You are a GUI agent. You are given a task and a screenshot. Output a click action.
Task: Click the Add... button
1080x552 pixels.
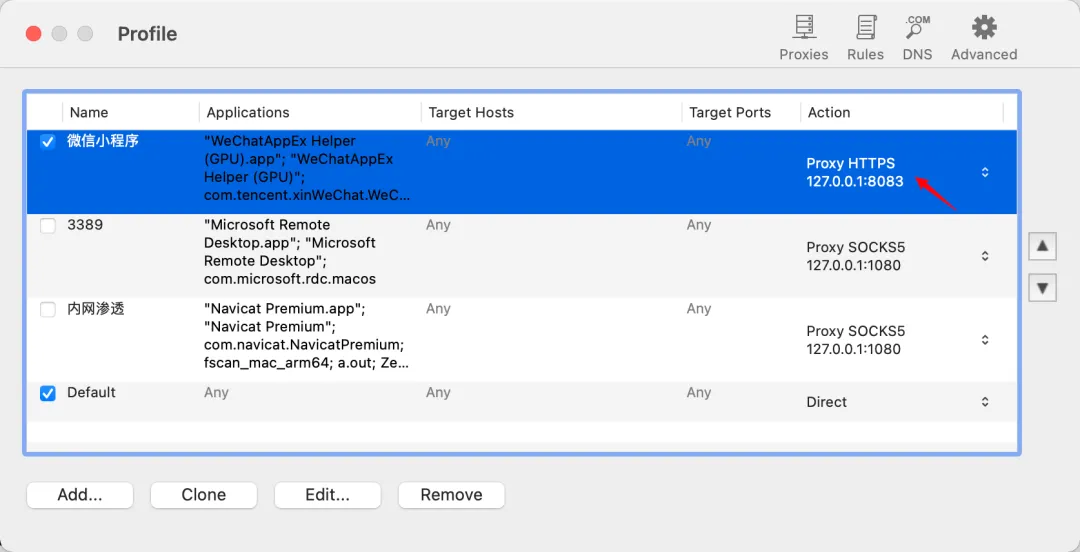click(x=80, y=495)
